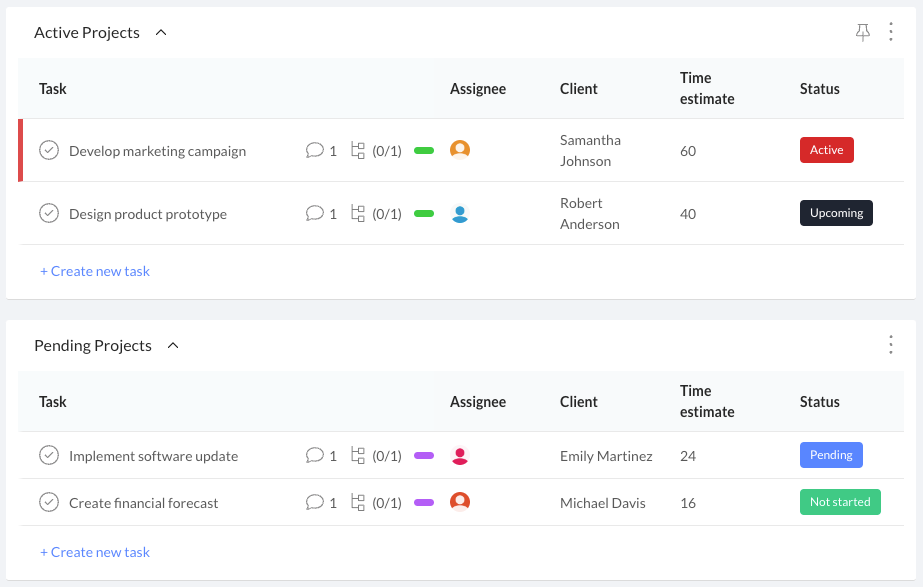923x587 pixels.
Task: Open comments on Implement software update
Action: pos(315,456)
